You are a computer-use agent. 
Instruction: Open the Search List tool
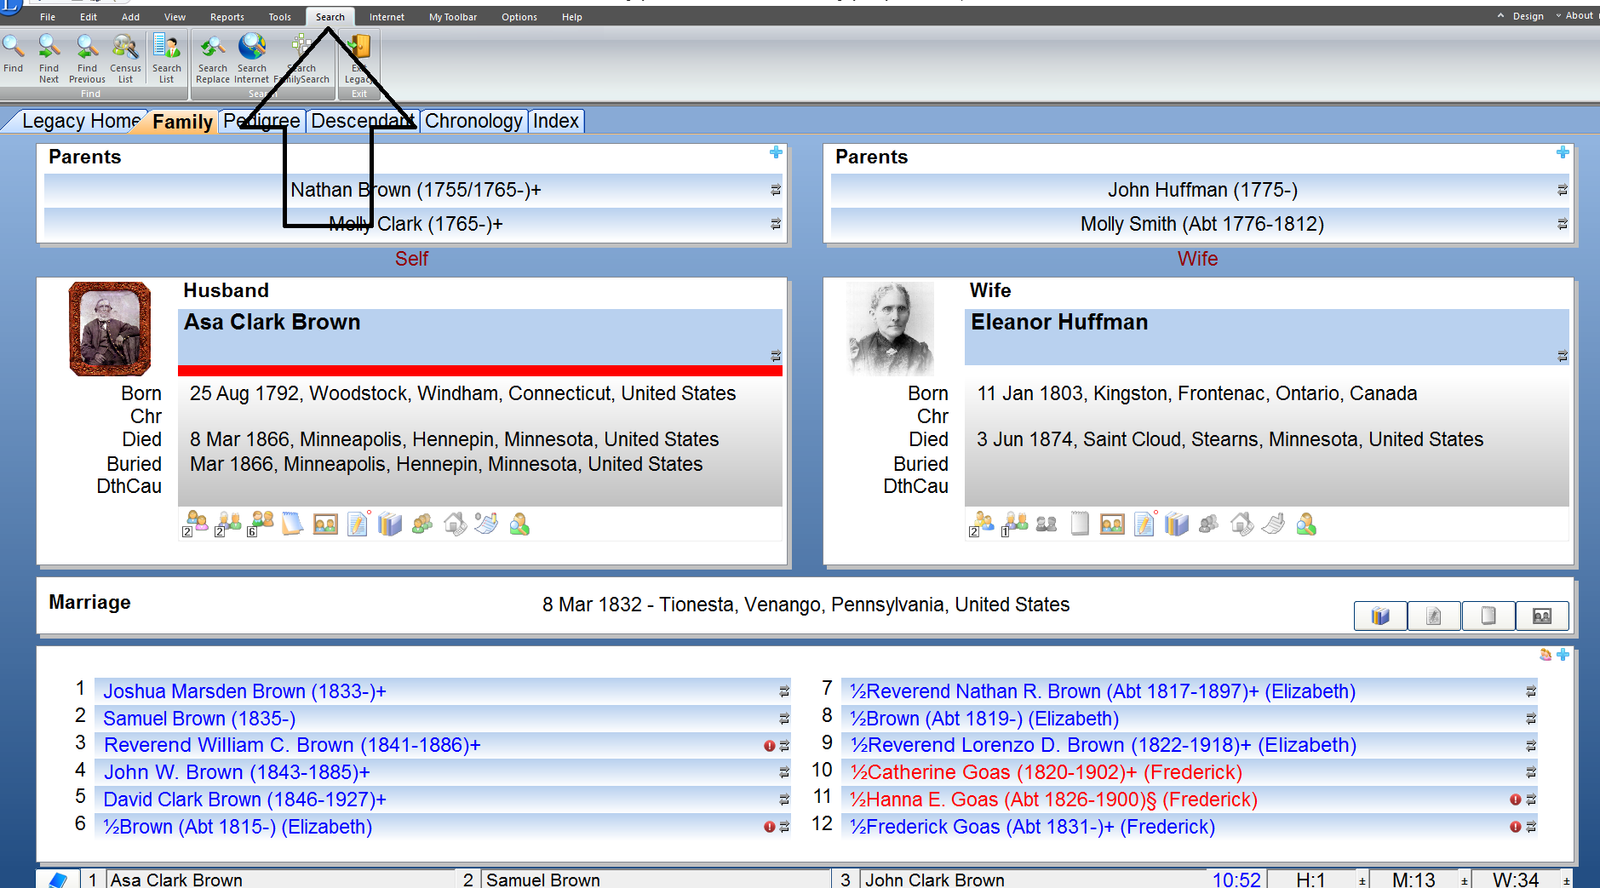click(x=167, y=46)
